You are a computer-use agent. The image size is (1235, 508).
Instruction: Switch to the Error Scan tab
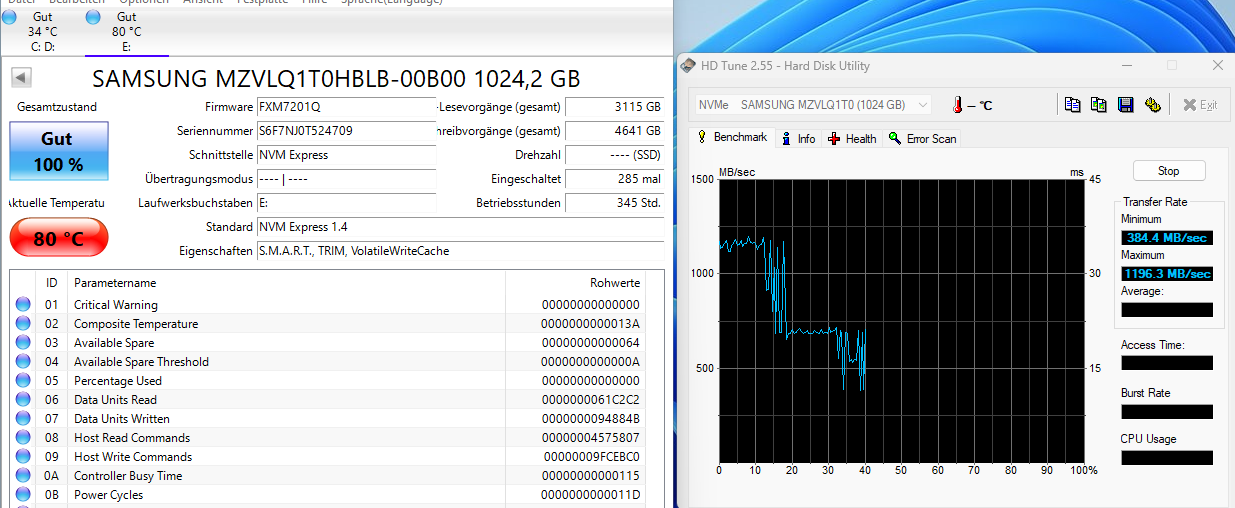[923, 139]
